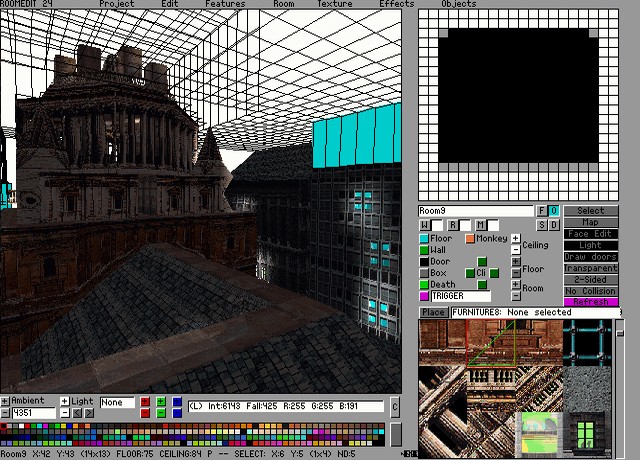Pick the red light color swatch

pyautogui.click(x=145, y=402)
